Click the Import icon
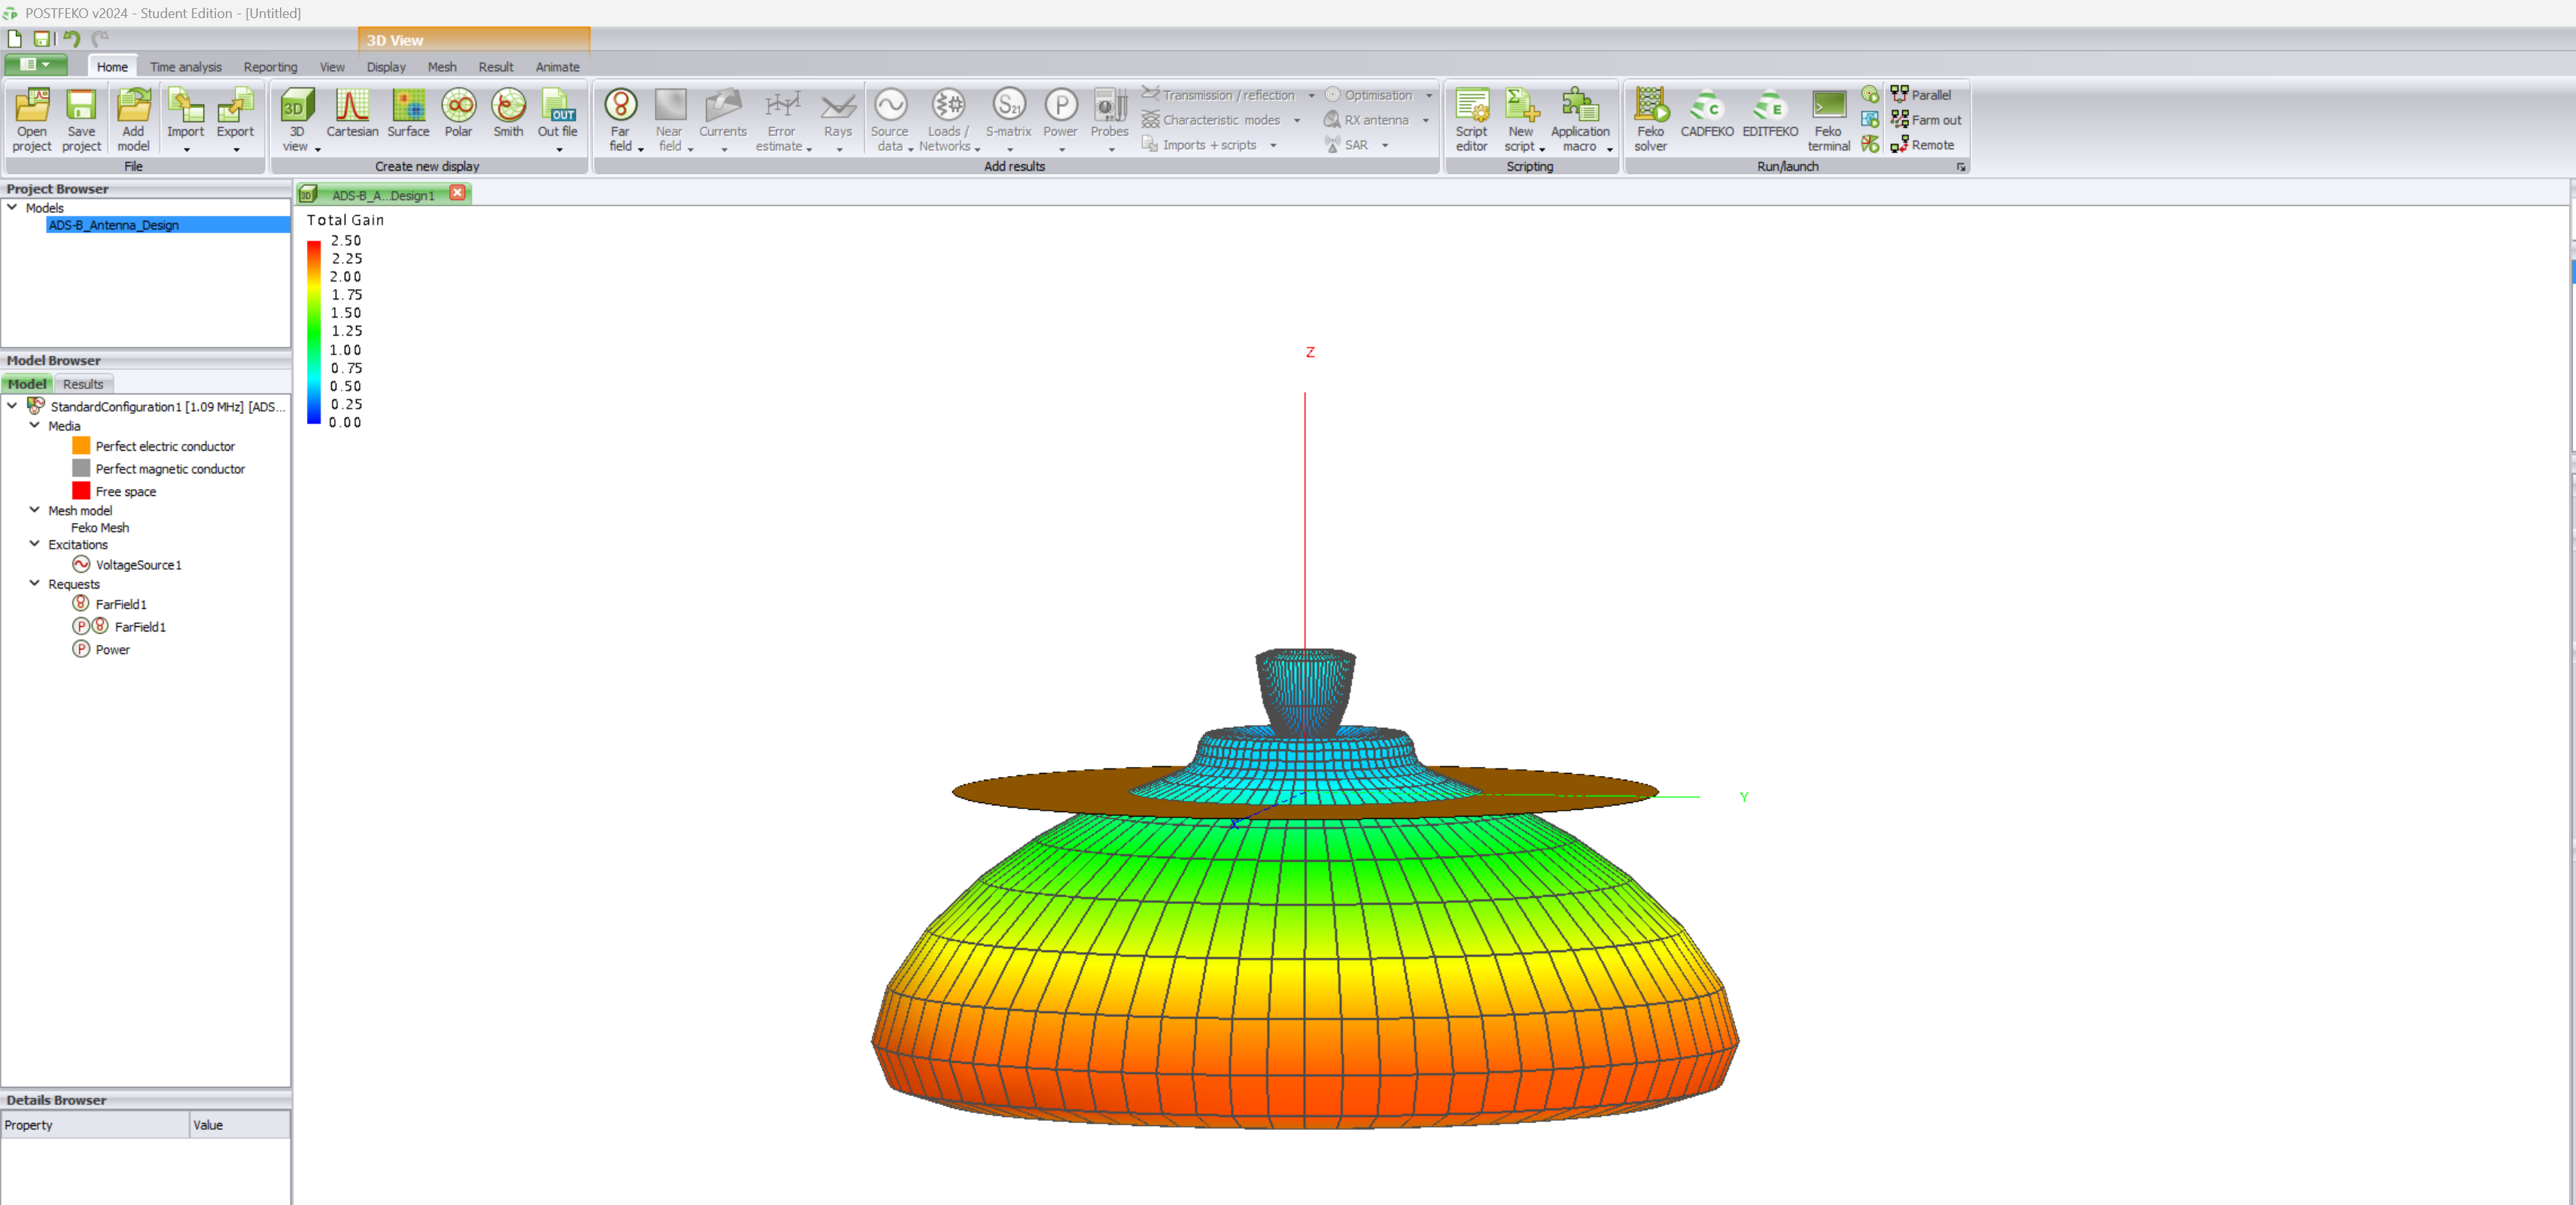Image resolution: width=2576 pixels, height=1205 pixels. click(185, 119)
